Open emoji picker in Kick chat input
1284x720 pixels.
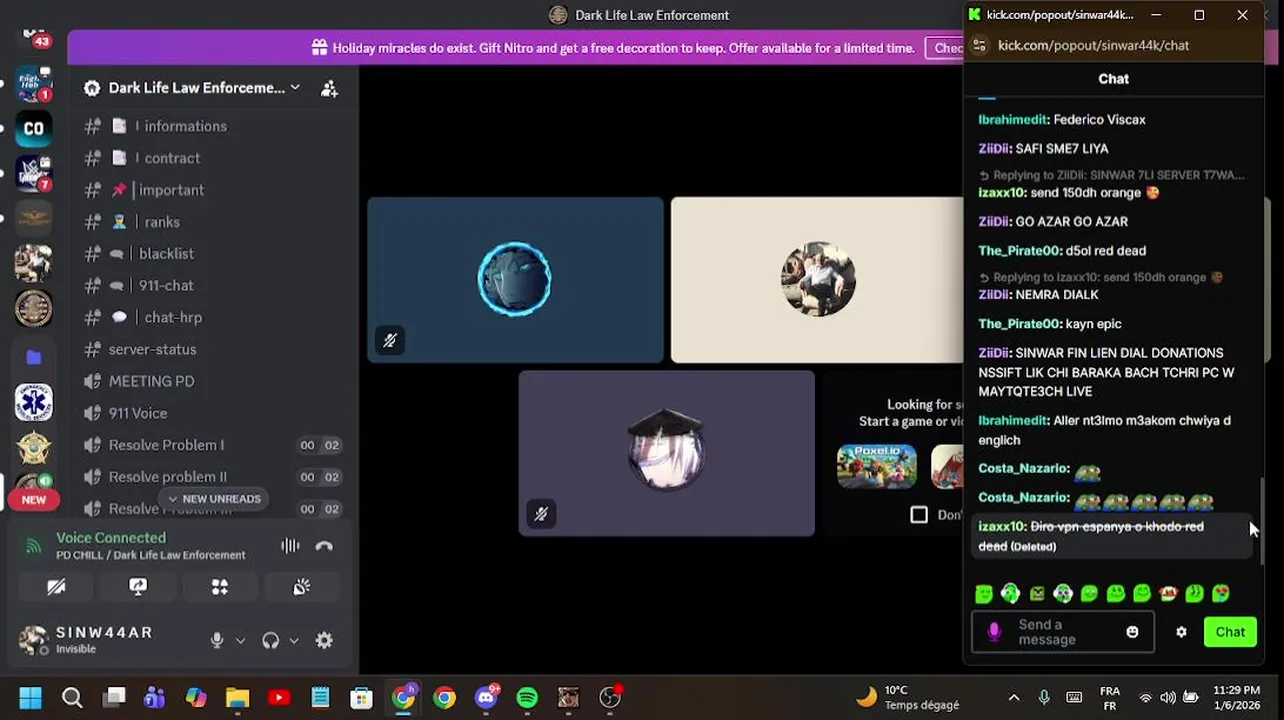(1132, 632)
